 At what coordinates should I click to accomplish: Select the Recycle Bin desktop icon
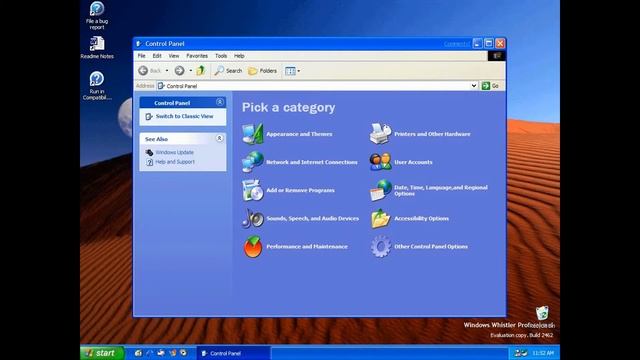tap(542, 313)
